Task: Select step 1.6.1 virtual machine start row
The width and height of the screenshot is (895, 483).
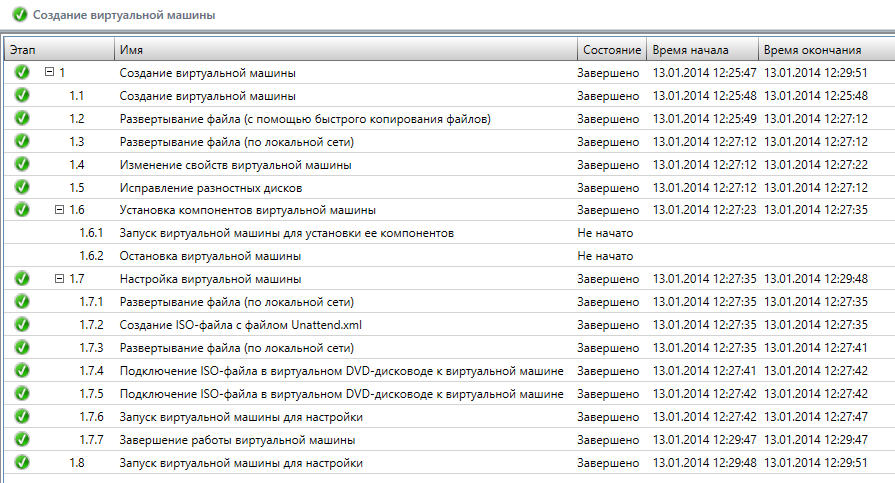Action: coord(286,233)
